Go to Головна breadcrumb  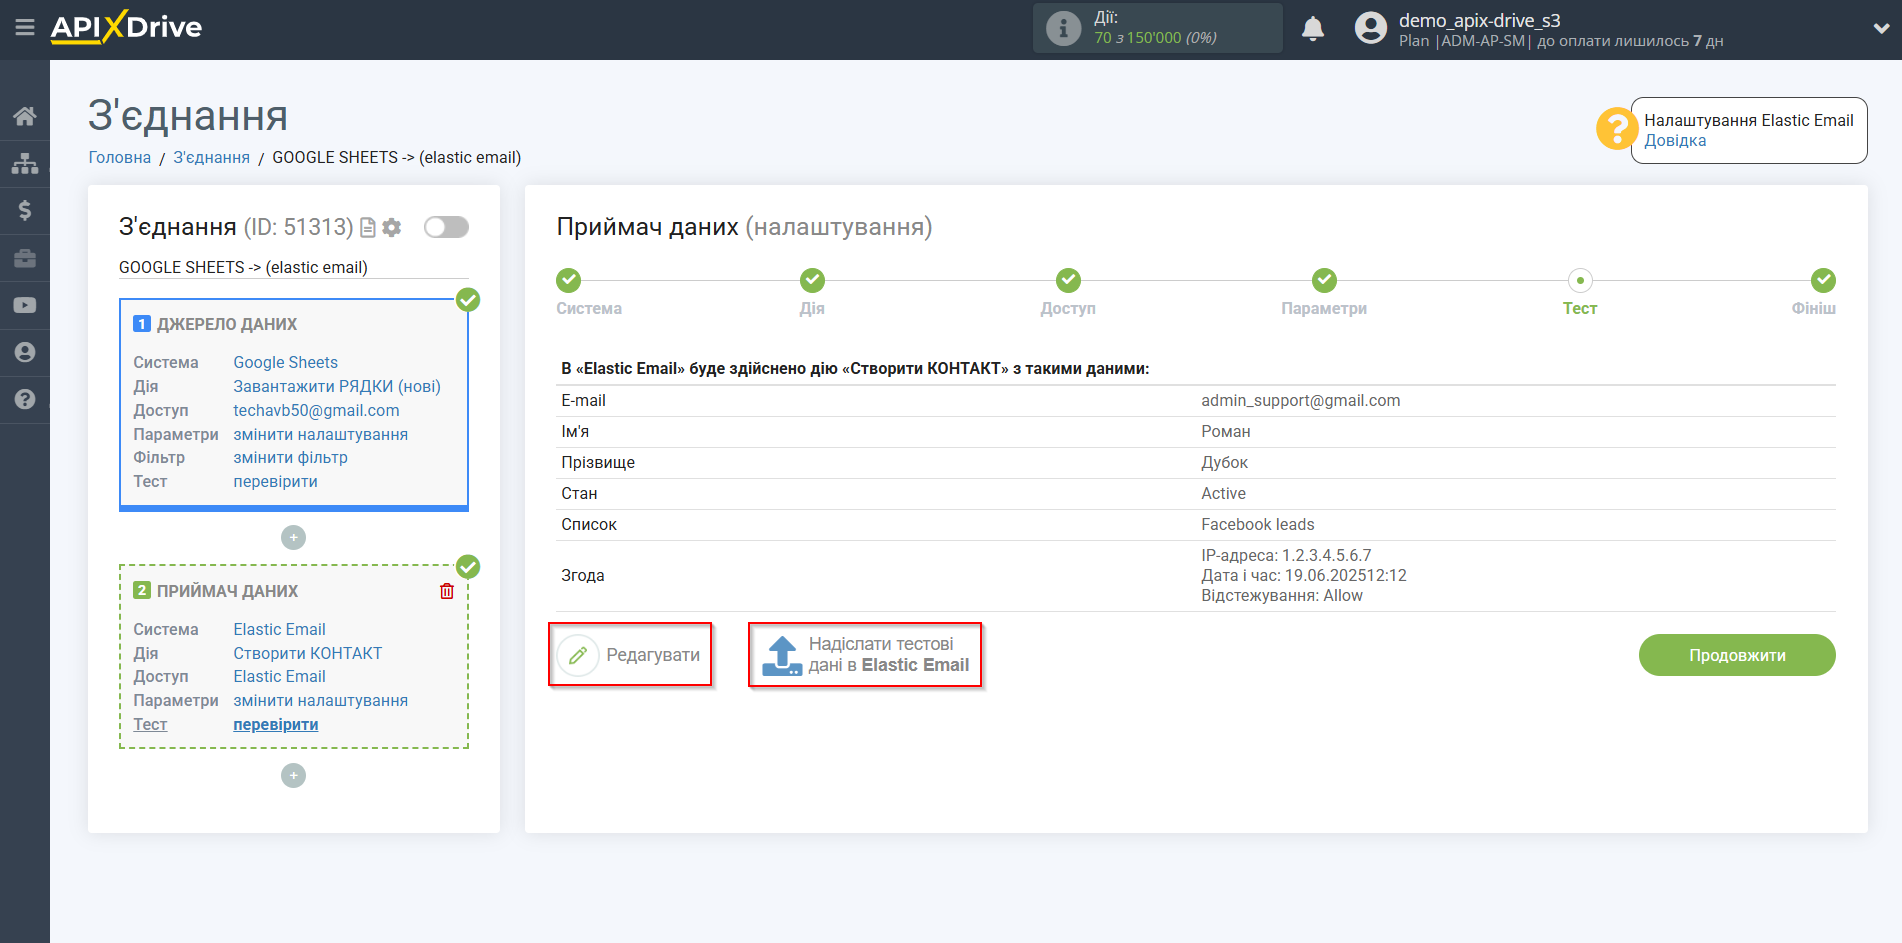(120, 158)
